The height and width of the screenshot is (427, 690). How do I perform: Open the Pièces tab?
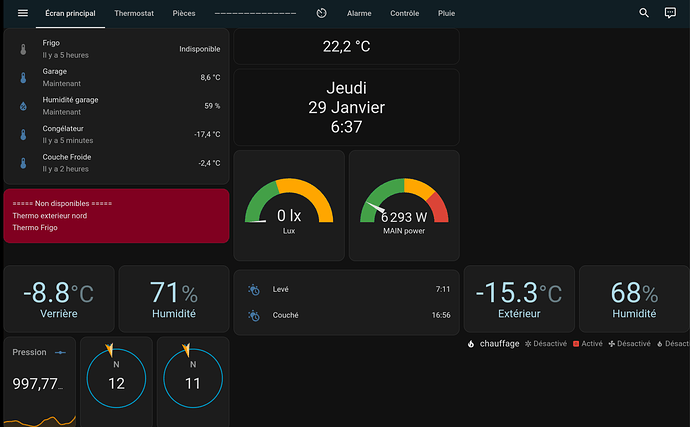(184, 14)
